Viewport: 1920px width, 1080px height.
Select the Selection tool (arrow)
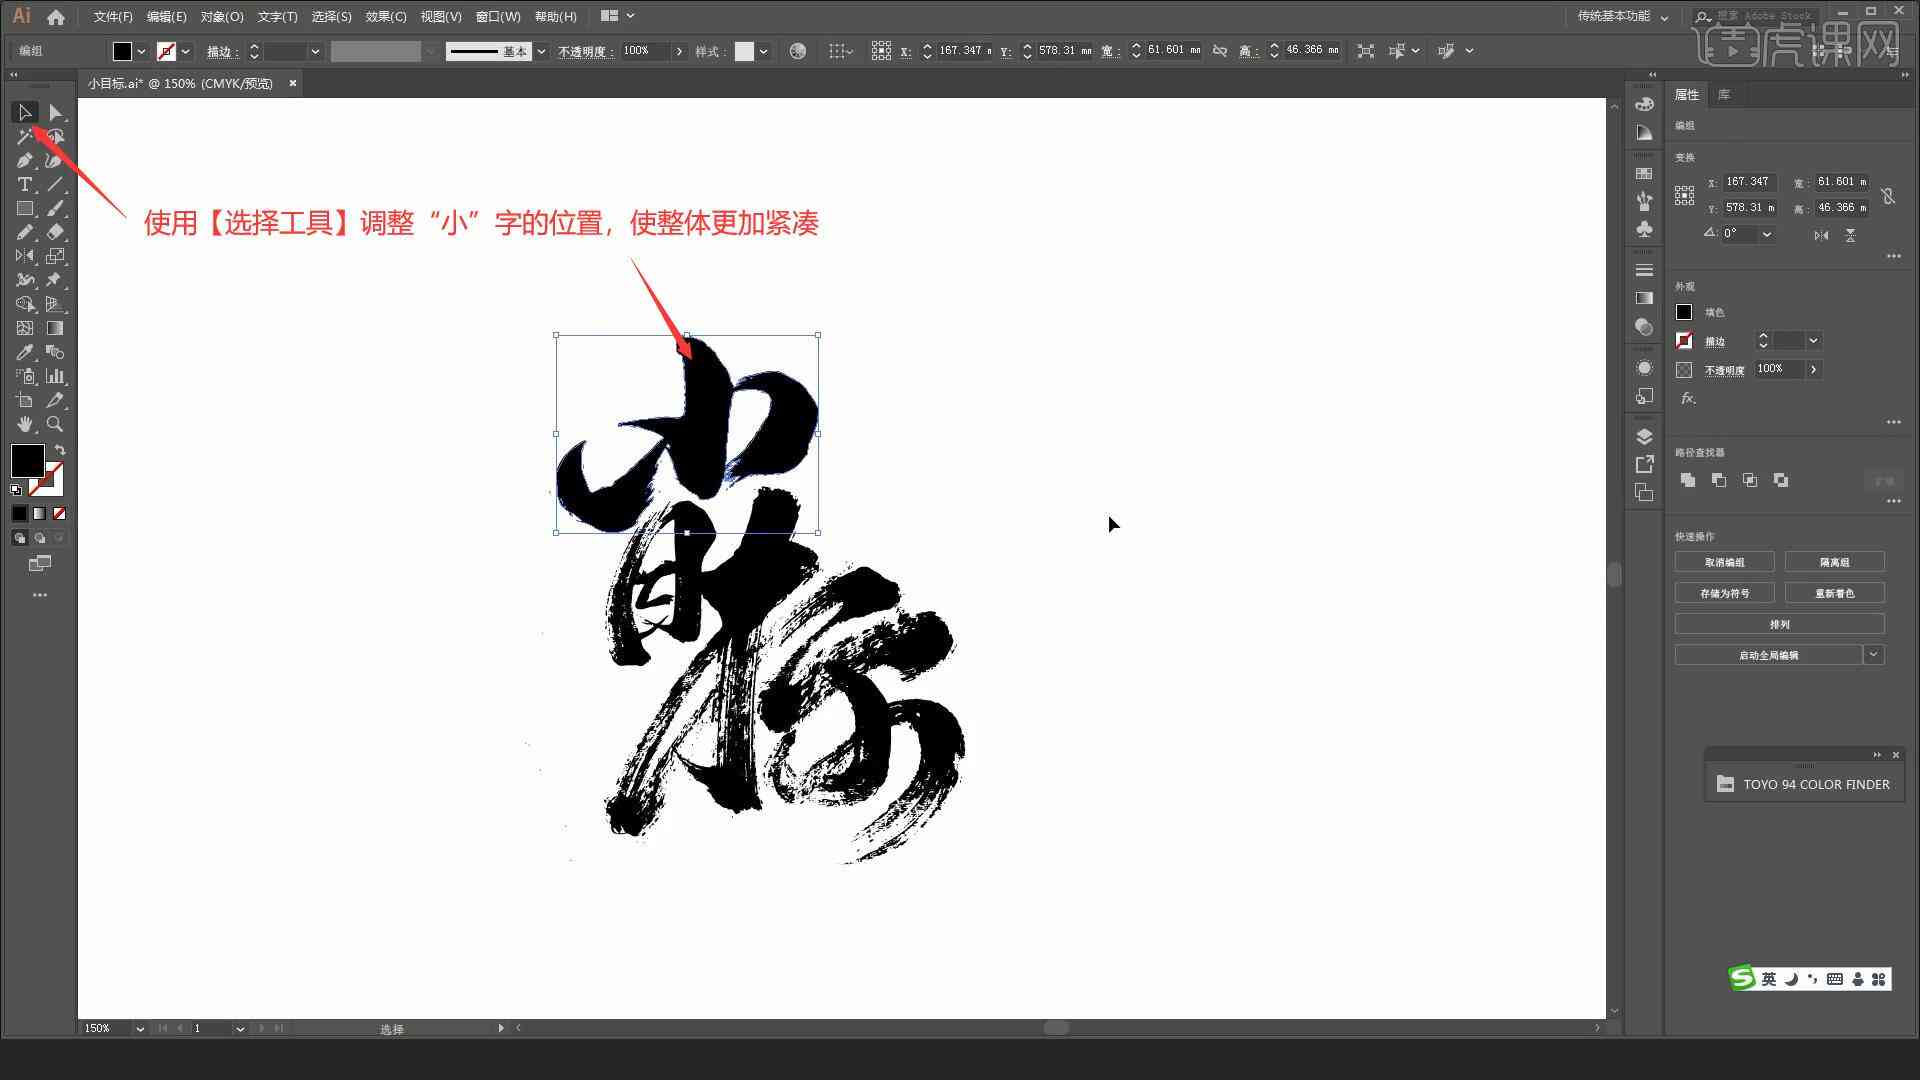(x=24, y=112)
